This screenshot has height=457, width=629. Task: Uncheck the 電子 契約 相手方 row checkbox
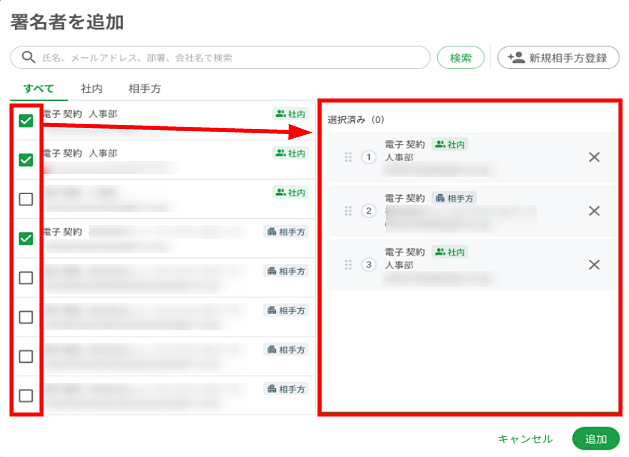click(x=26, y=238)
